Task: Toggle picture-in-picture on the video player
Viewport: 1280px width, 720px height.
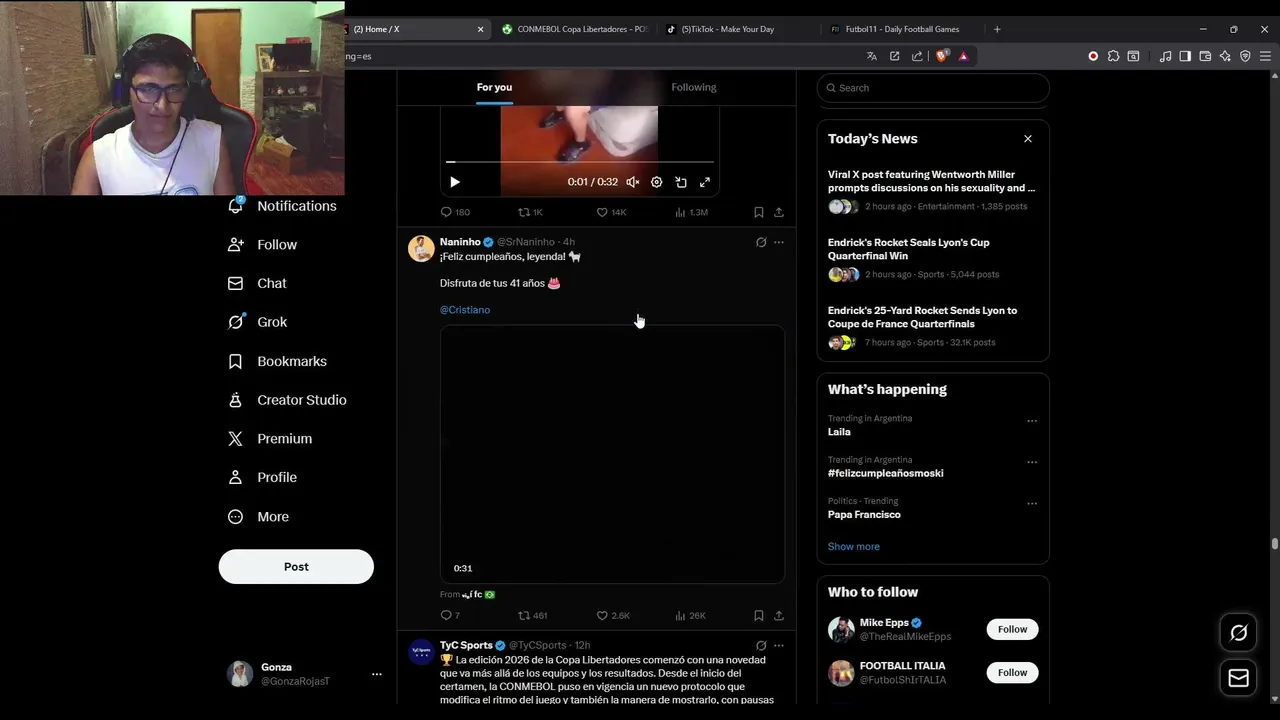Action: point(681,182)
